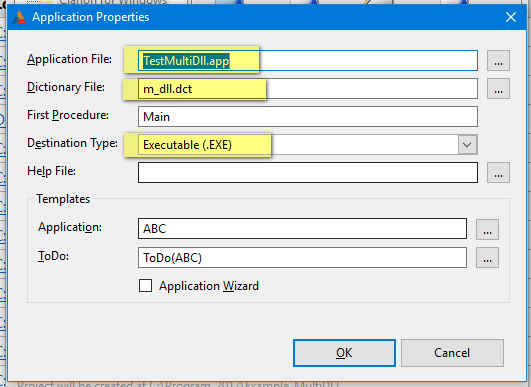Select the Destination Type combo box field

[308, 145]
